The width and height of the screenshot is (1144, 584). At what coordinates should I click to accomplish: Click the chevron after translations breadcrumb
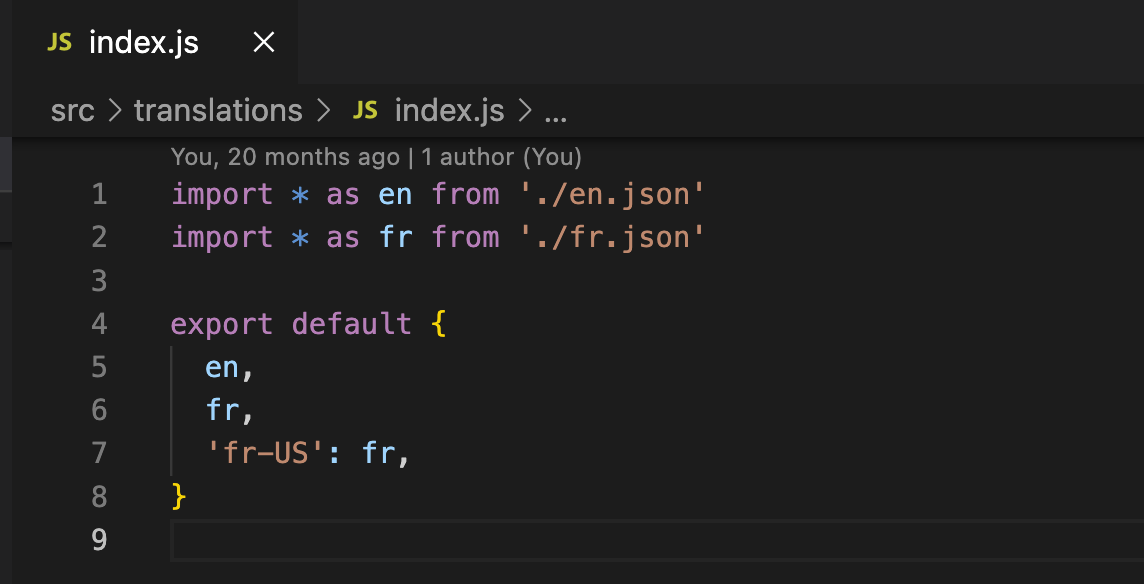point(322,111)
